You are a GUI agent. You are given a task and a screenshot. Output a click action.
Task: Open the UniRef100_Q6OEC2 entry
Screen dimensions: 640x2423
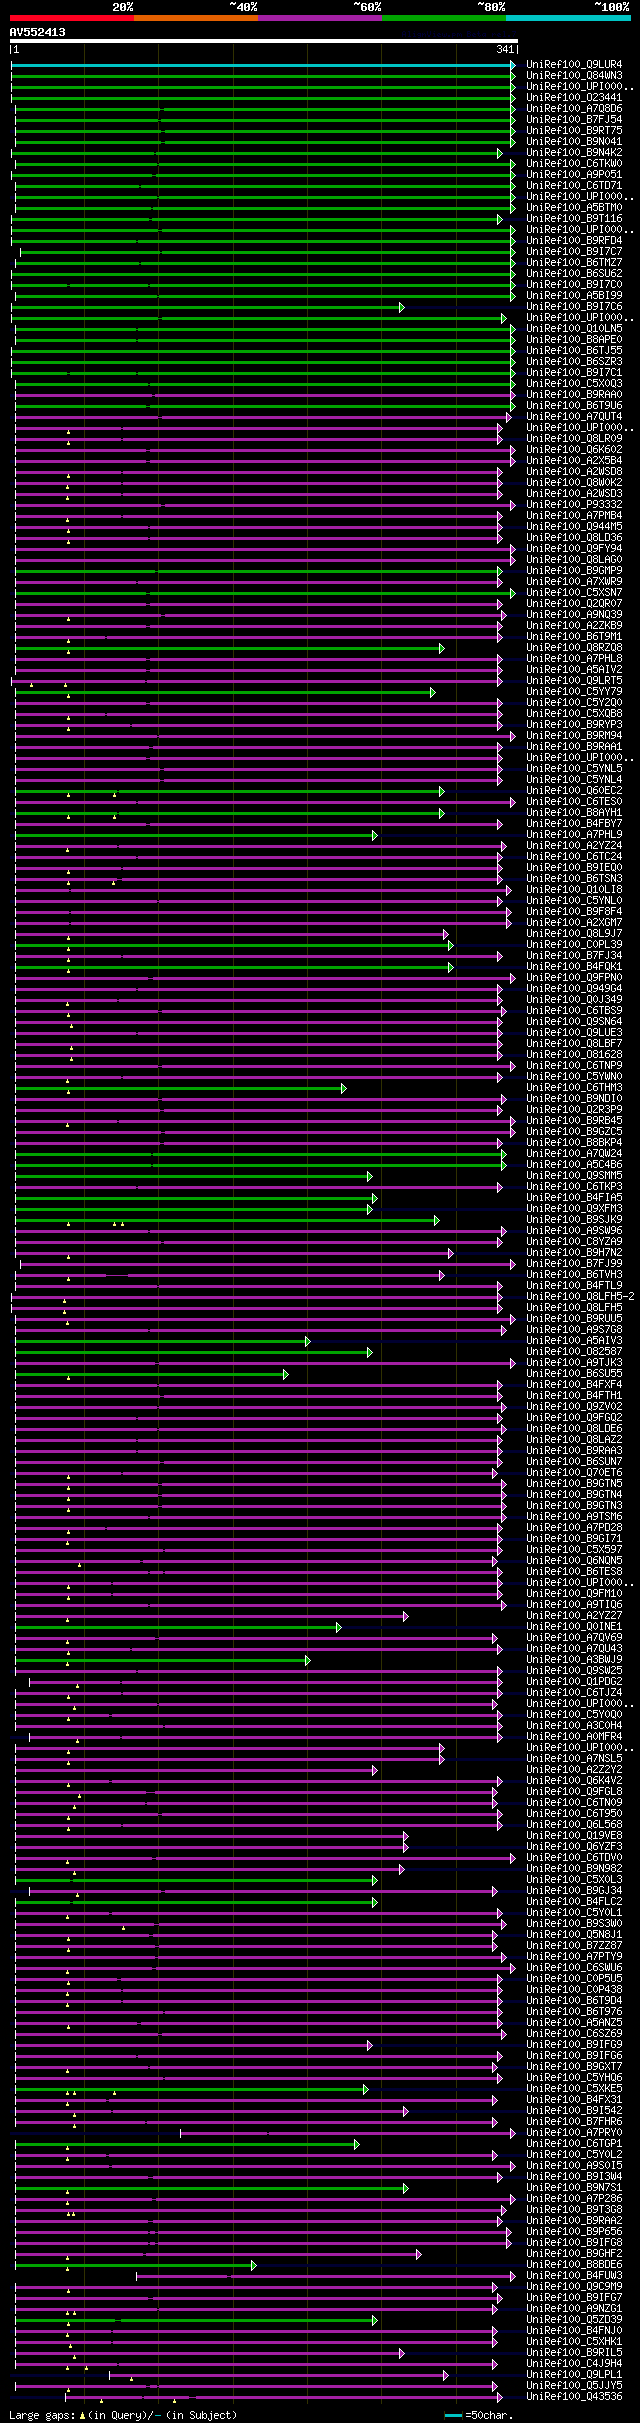[574, 790]
